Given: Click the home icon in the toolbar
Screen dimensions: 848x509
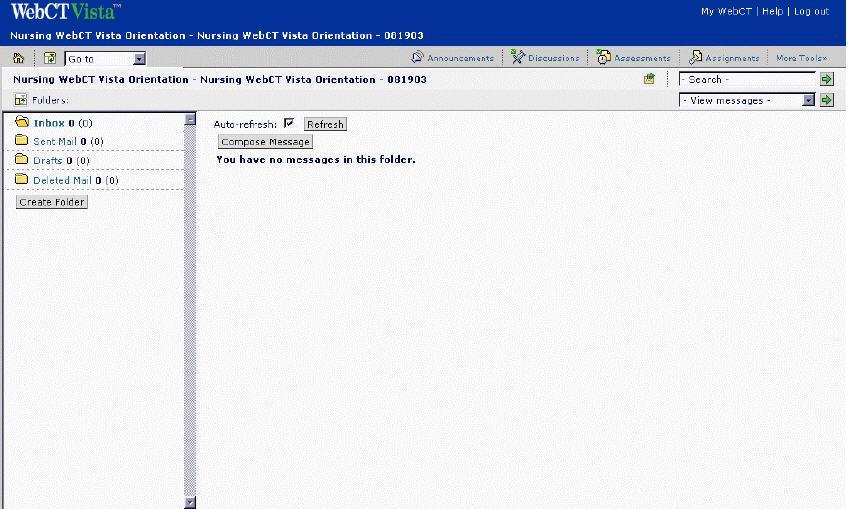Looking at the screenshot, I should coord(18,58).
